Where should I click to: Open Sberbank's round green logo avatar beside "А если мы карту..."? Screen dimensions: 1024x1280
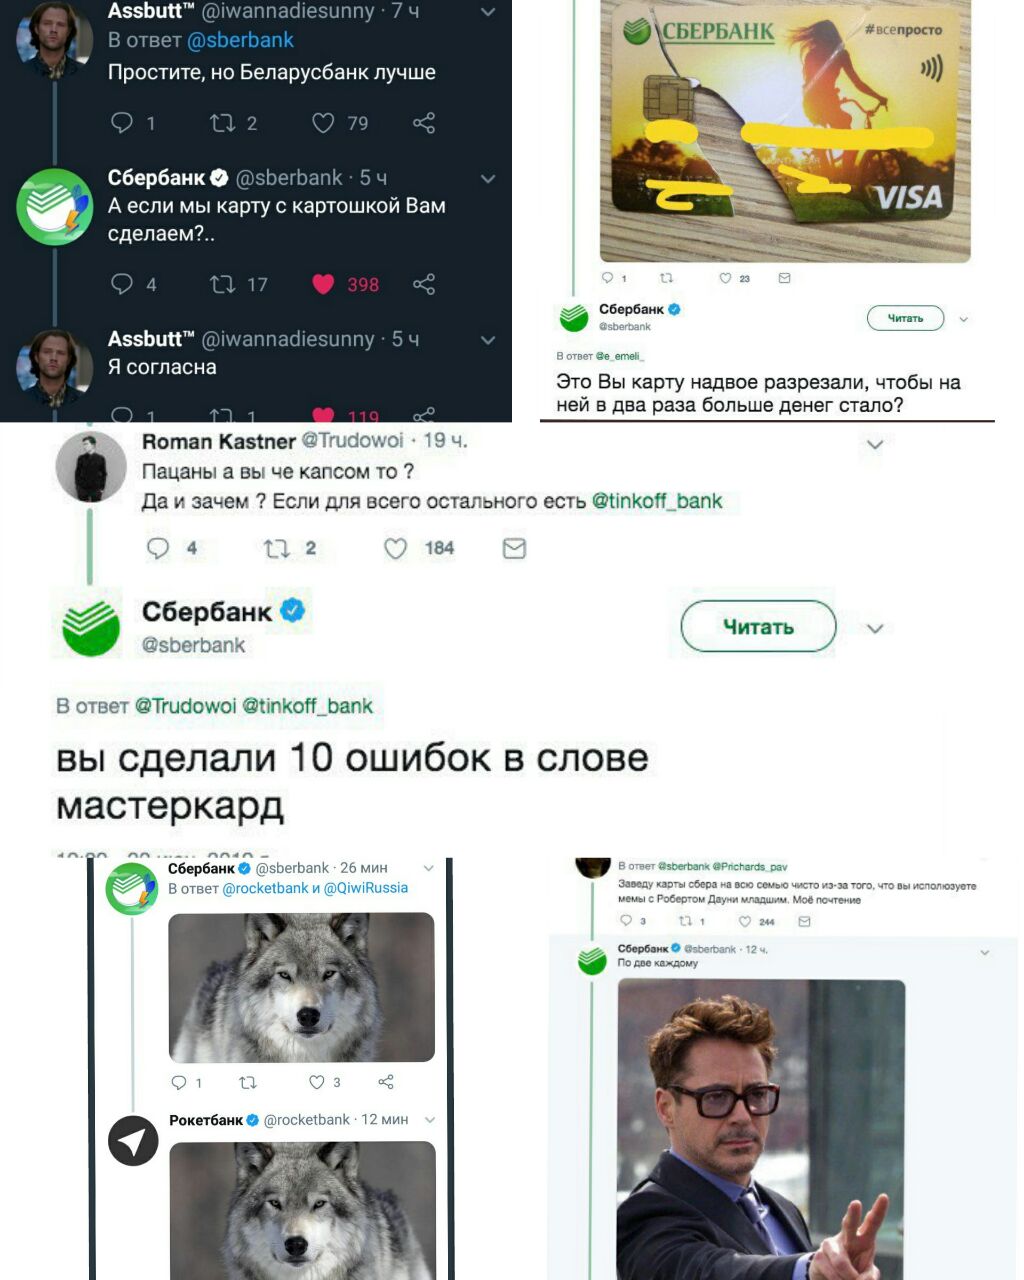[55, 207]
